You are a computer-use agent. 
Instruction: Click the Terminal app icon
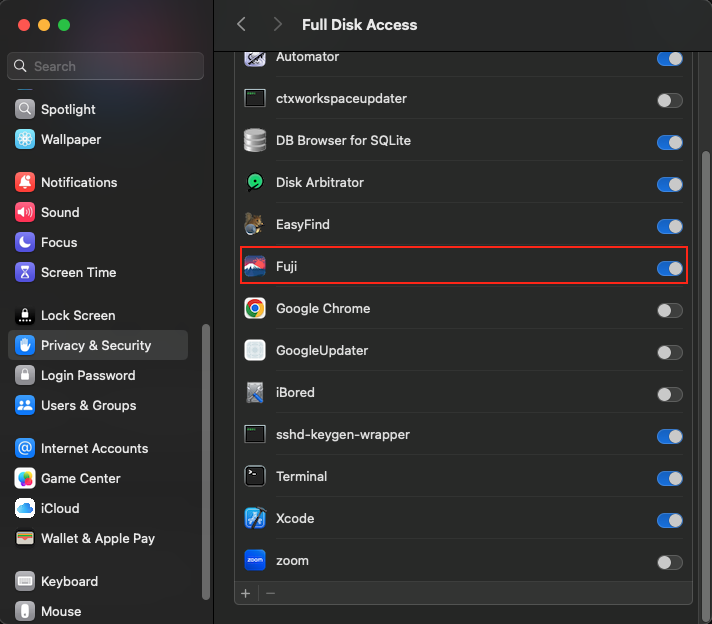[255, 477]
